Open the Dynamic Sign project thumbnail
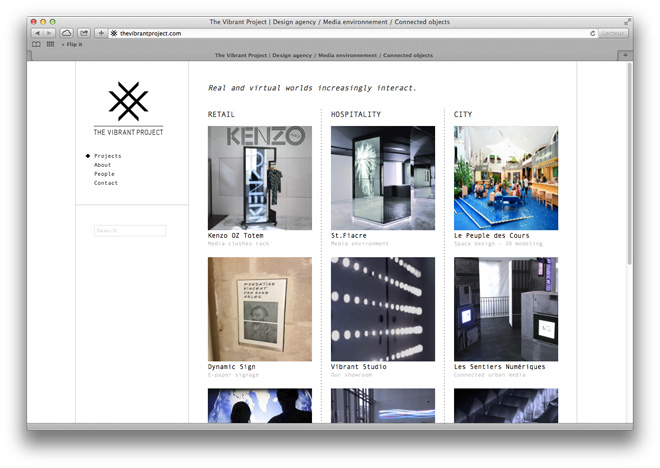Screen dimensions: 660x468 pos(260,309)
